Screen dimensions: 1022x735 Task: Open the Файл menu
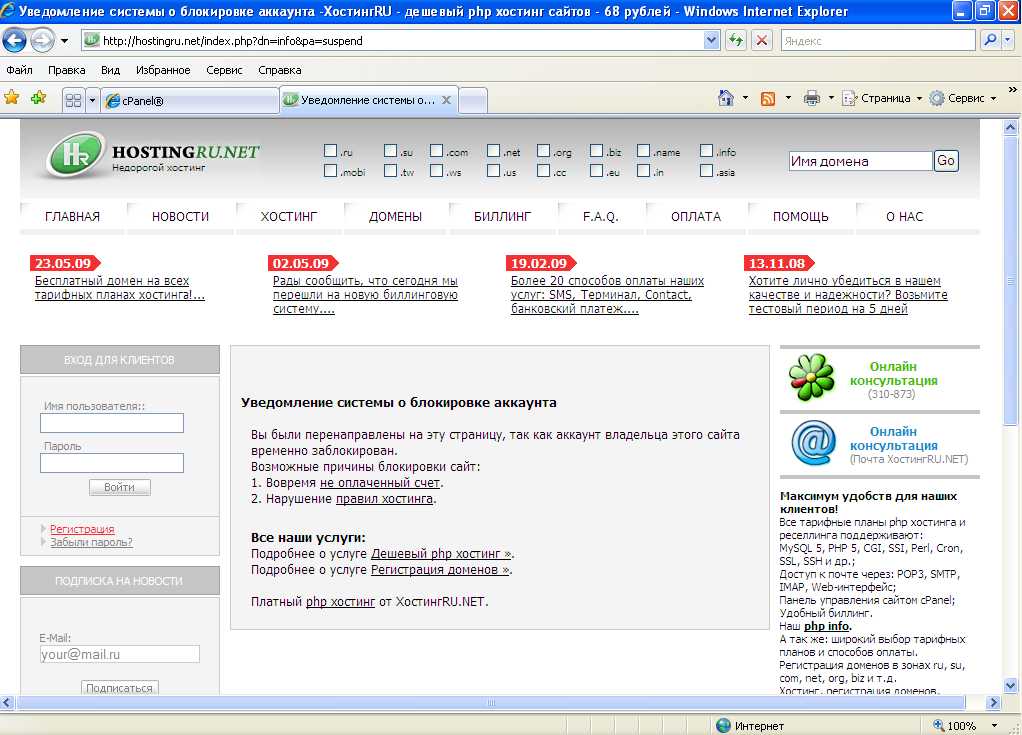tap(20, 70)
